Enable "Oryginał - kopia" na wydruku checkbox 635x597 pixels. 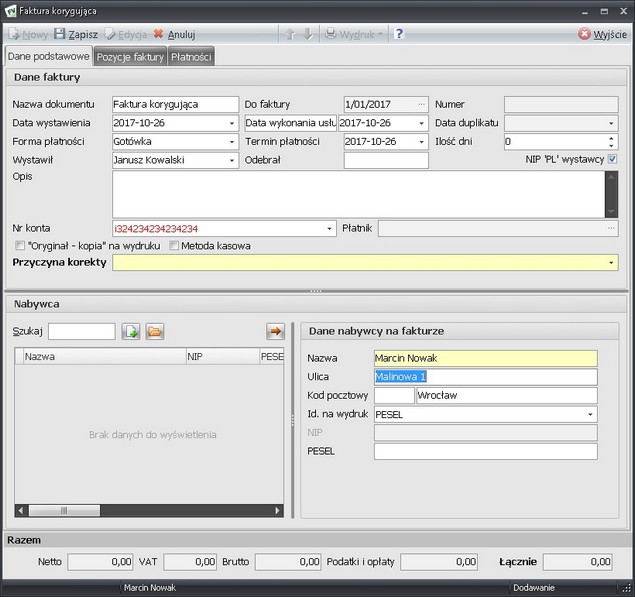click(x=20, y=245)
